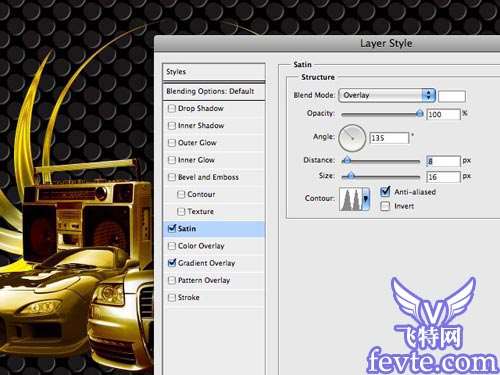
Task: Click the Angle dial control
Action: click(x=352, y=138)
